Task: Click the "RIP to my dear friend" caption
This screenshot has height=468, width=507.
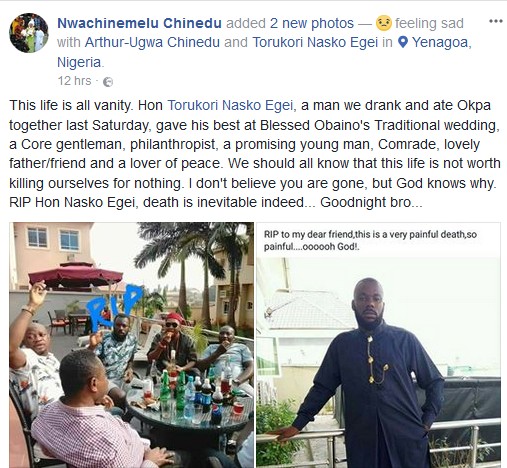Action: pos(370,240)
